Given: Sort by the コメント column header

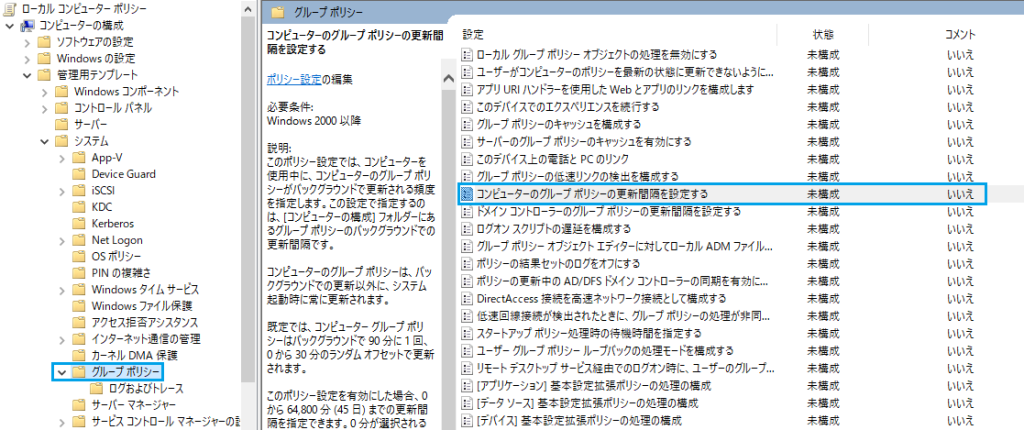Looking at the screenshot, I should pyautogui.click(x=960, y=34).
